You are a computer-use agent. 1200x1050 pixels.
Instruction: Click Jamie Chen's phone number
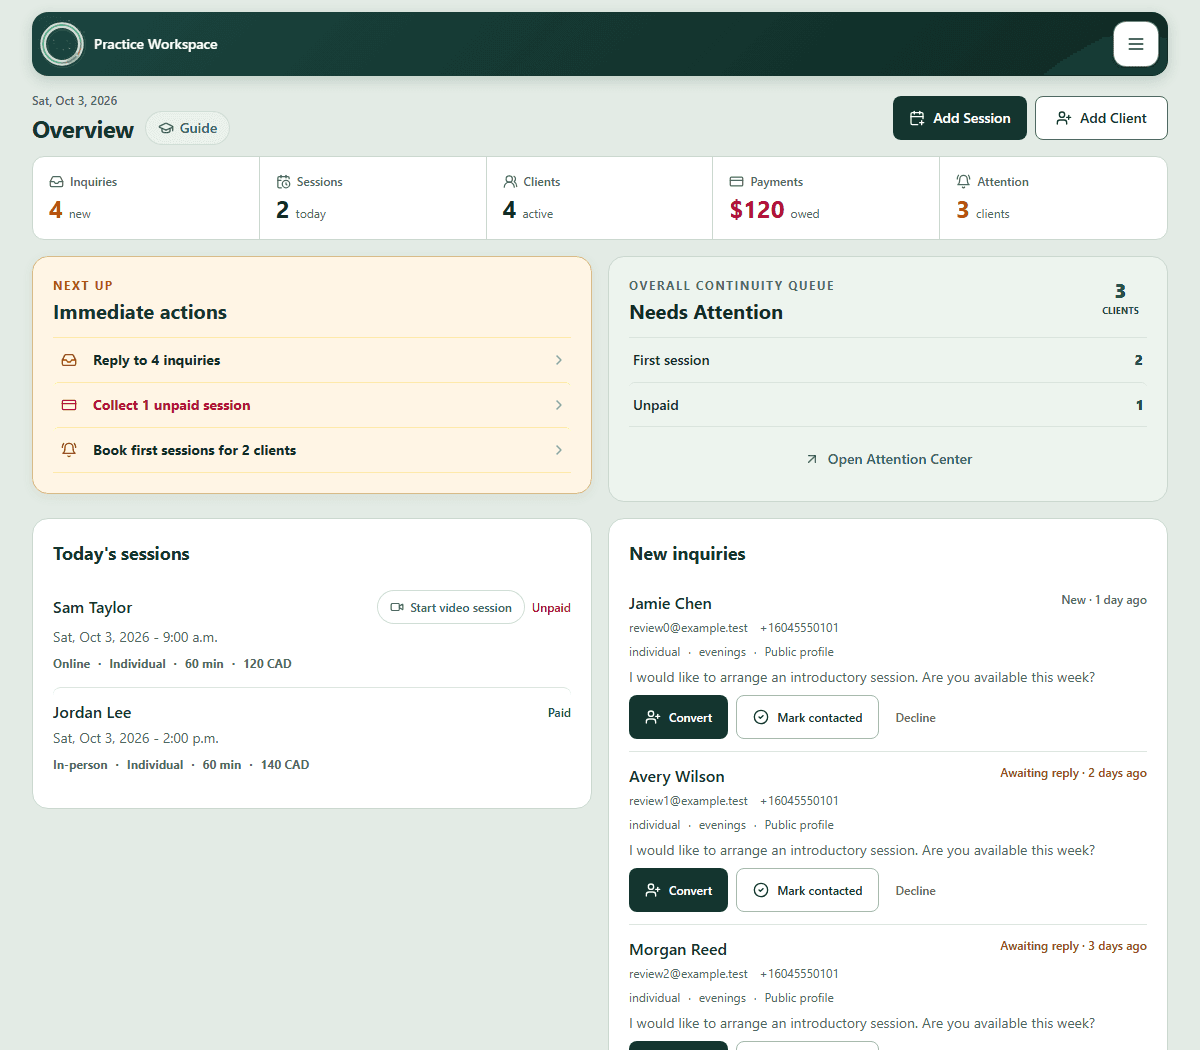[799, 628]
